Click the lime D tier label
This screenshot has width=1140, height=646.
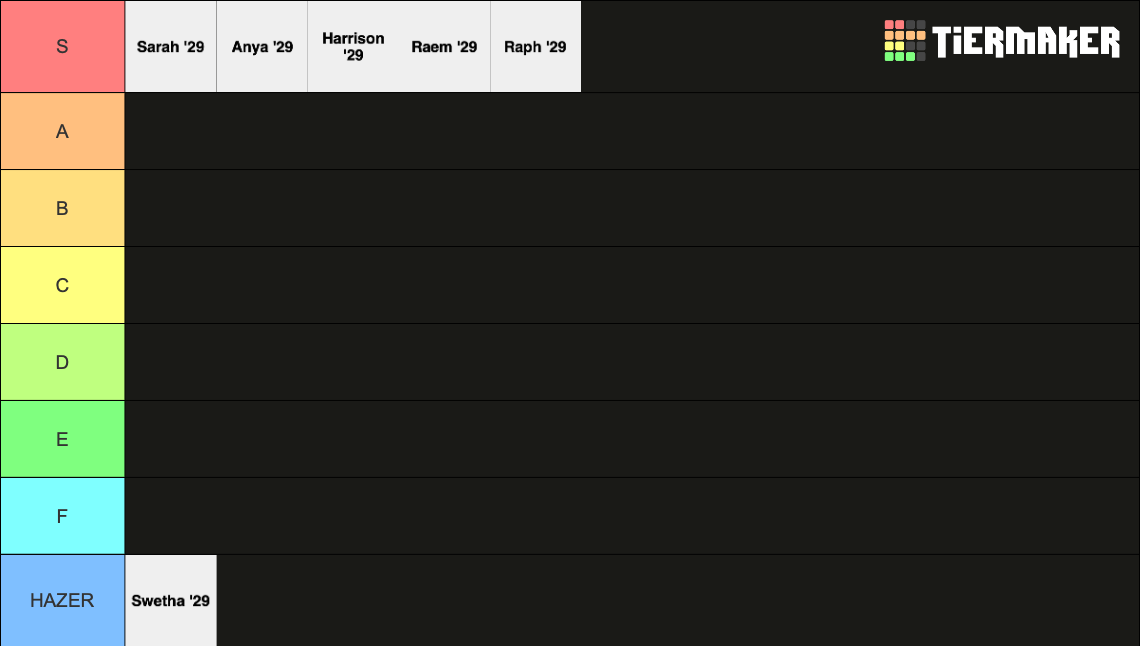coord(63,362)
